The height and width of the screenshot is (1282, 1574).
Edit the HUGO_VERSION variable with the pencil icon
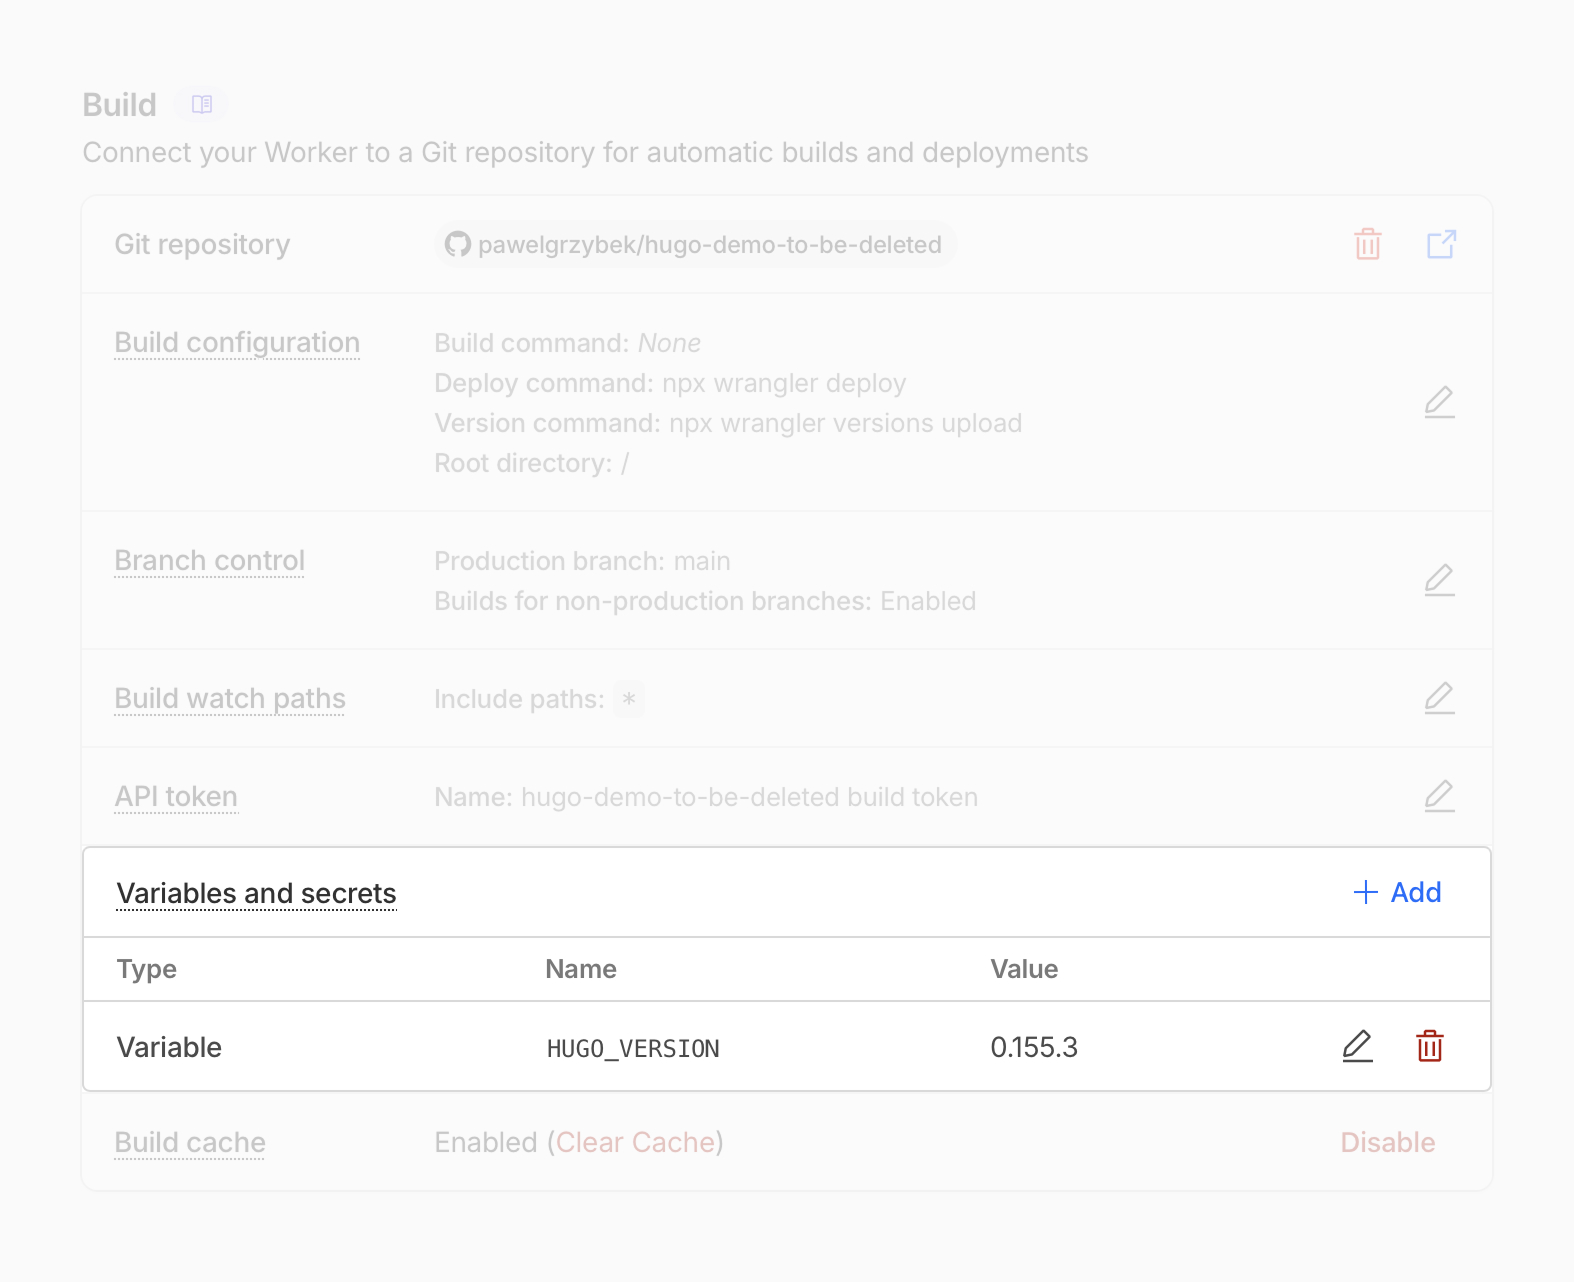point(1356,1047)
